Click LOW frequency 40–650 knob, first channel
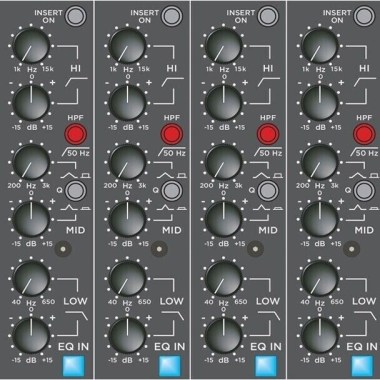380x380 pixels. click(x=31, y=278)
